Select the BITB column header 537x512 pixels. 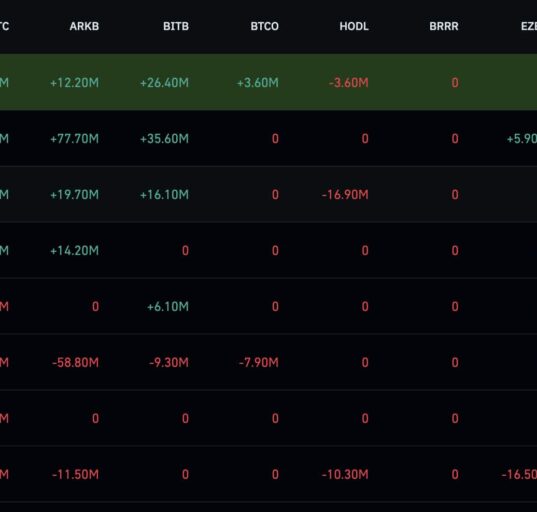(176, 26)
